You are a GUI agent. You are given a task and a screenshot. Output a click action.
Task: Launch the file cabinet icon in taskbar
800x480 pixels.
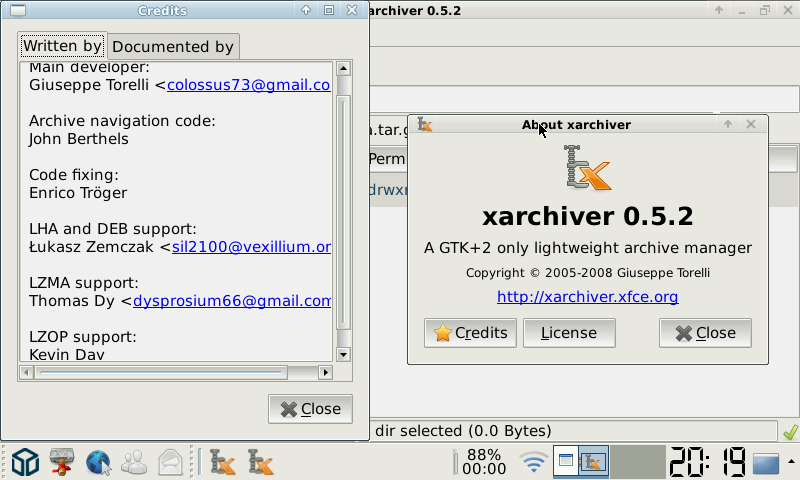coord(62,462)
